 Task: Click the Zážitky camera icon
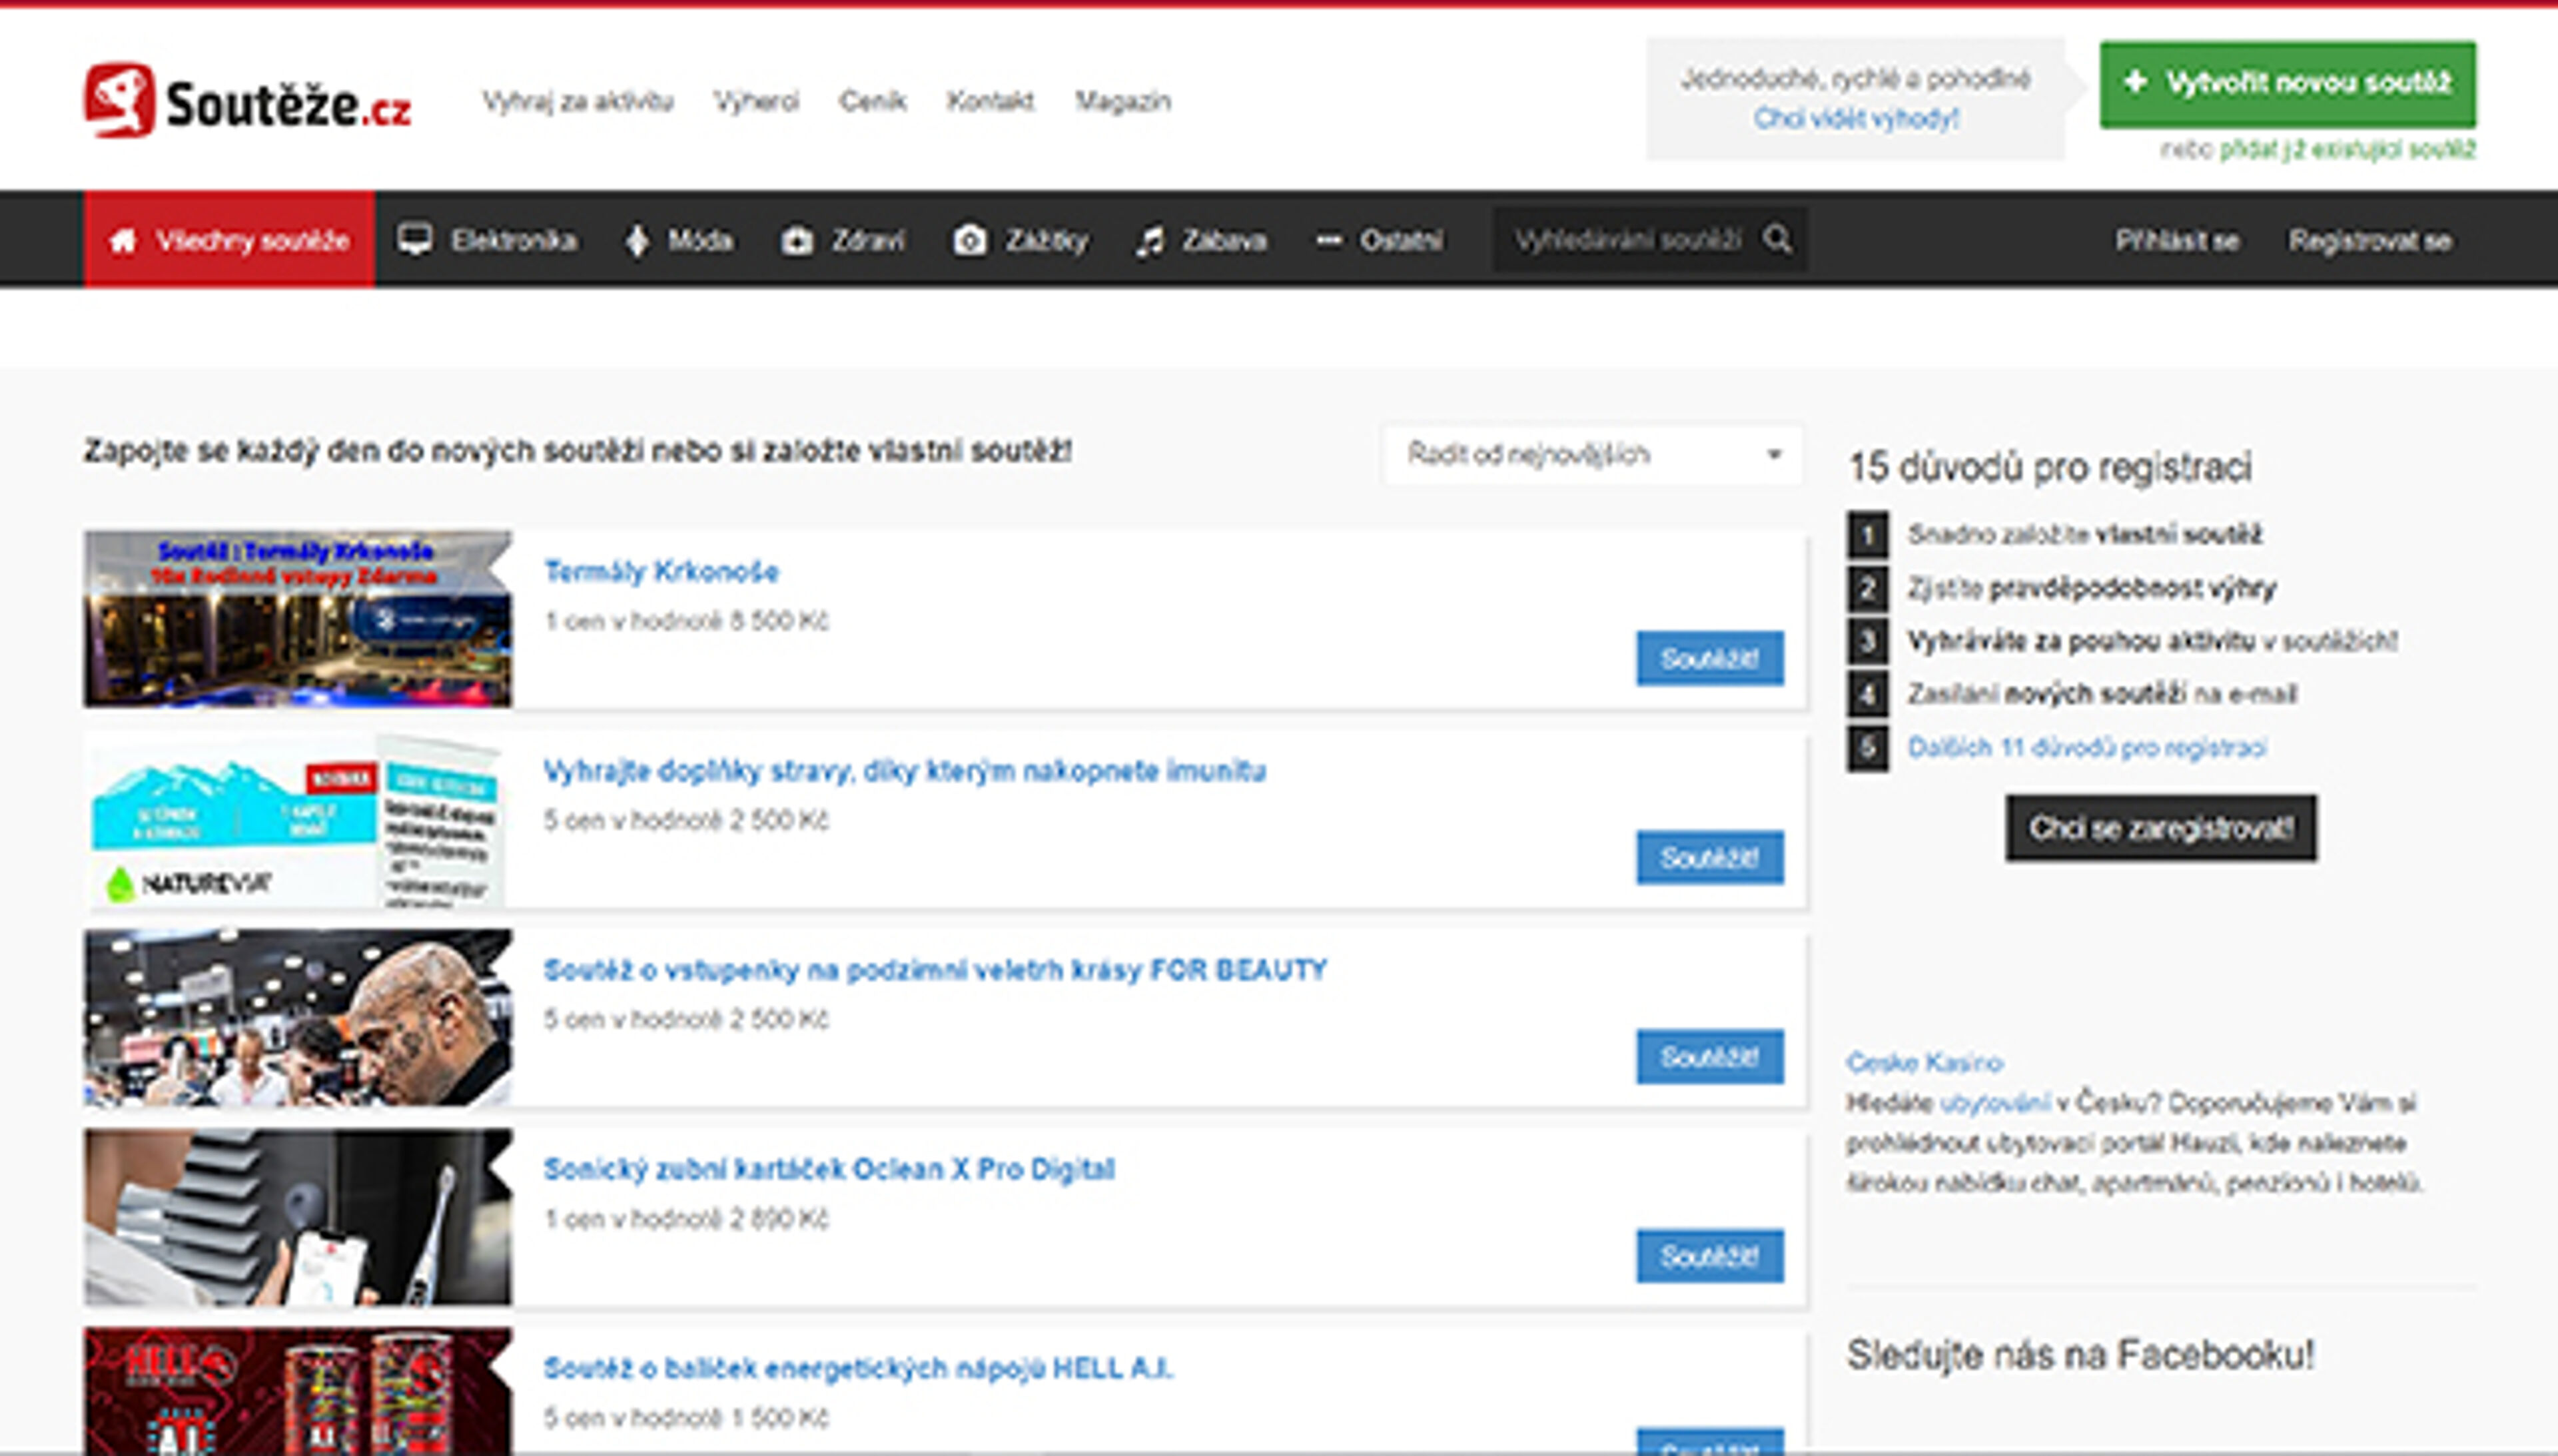[969, 241]
